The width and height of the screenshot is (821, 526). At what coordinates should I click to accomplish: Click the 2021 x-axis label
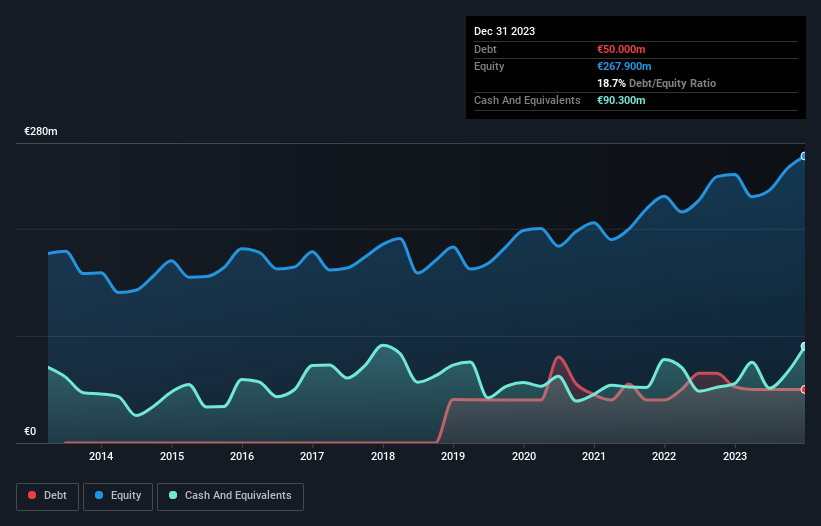point(595,457)
